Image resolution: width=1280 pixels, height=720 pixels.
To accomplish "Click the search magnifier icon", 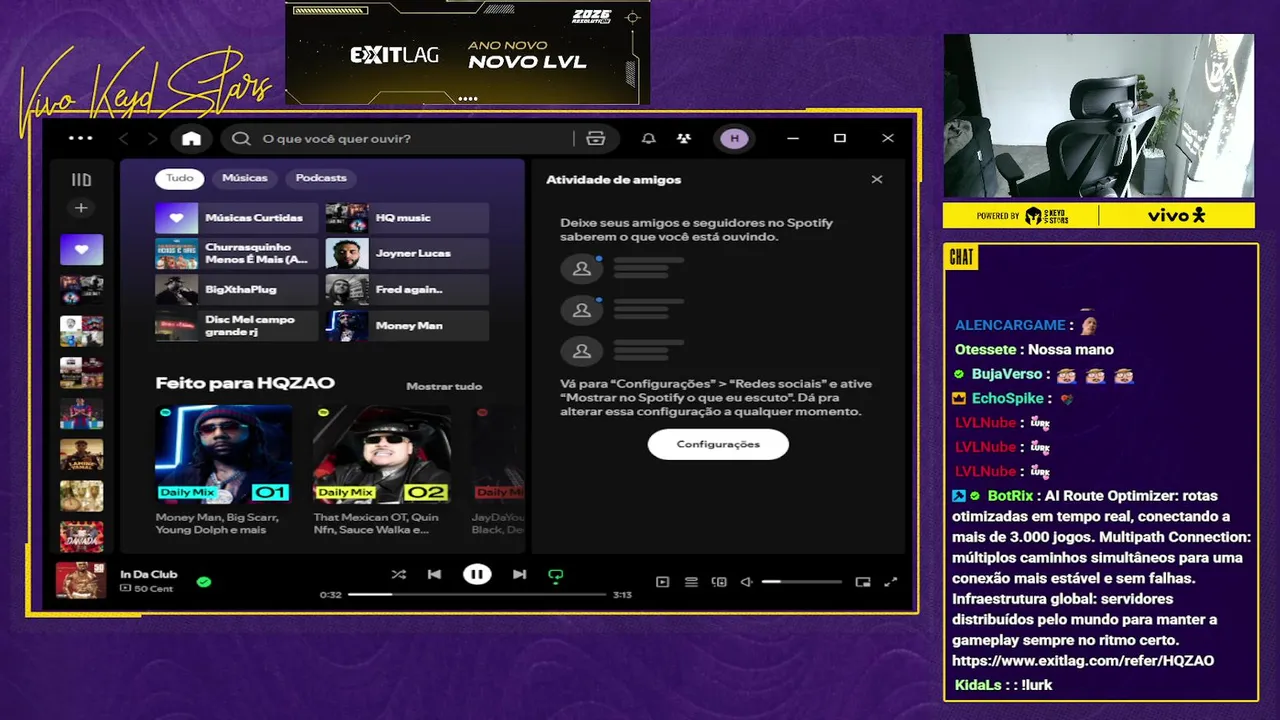I will tap(241, 138).
